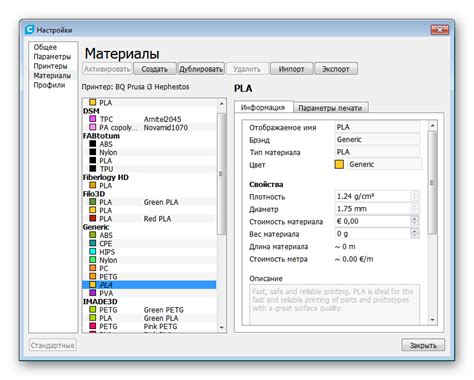Click the Закрыть button
This screenshot has width=474, height=380.
pyautogui.click(x=423, y=345)
